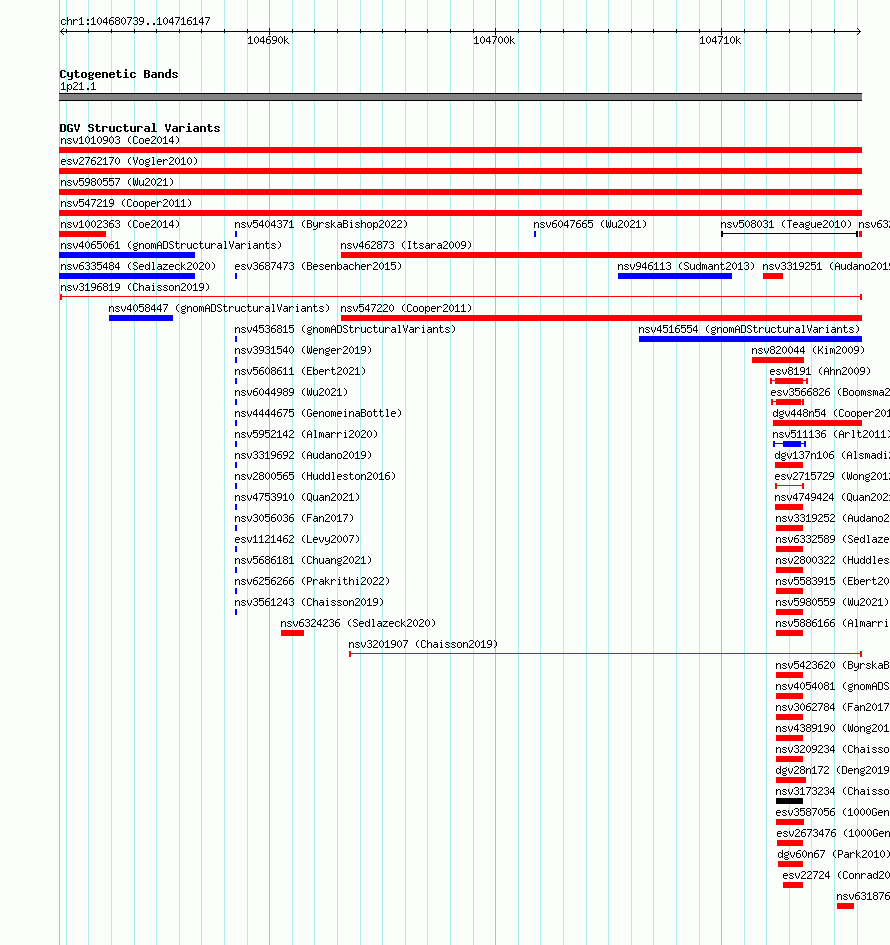Select nsv5404371 (ByrskaBishop2022) label
The image size is (890, 945).
[x=321, y=224]
